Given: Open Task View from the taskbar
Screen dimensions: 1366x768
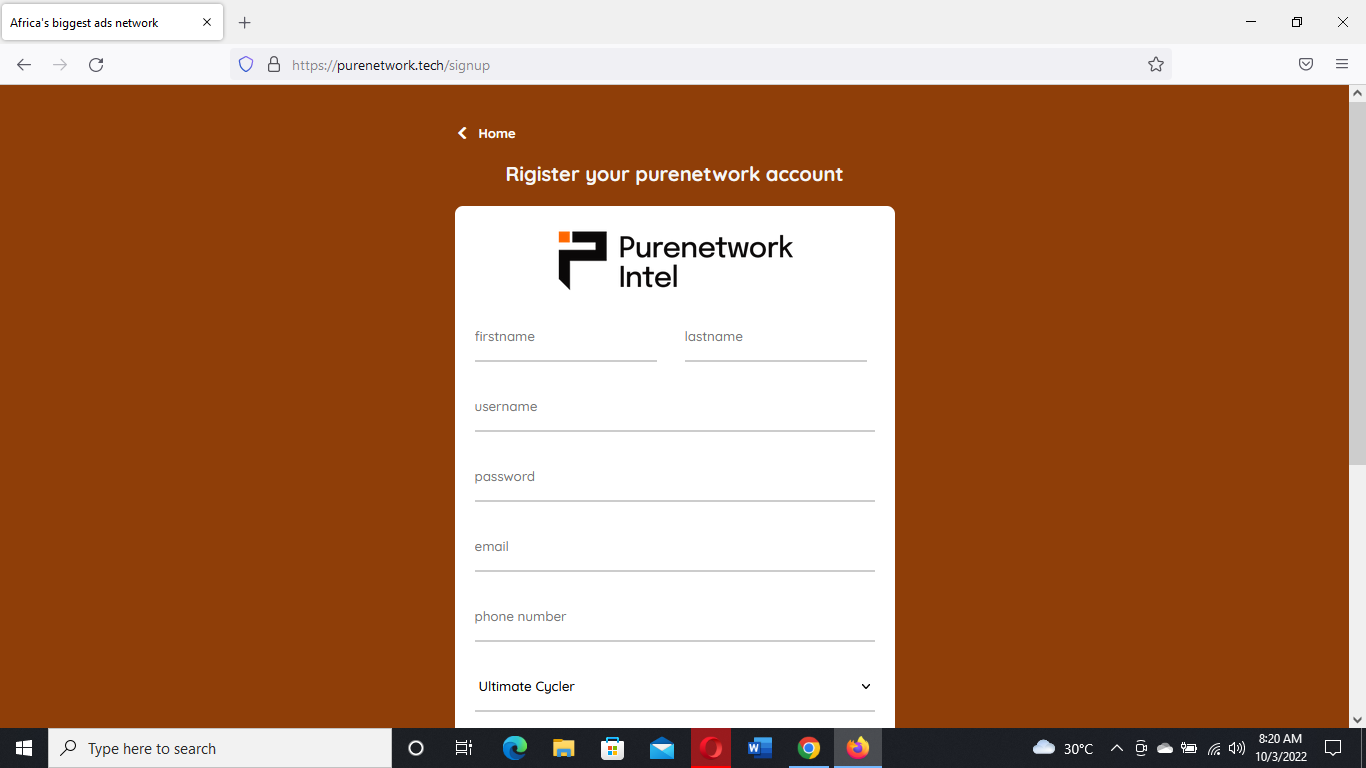Looking at the screenshot, I should coord(464,748).
